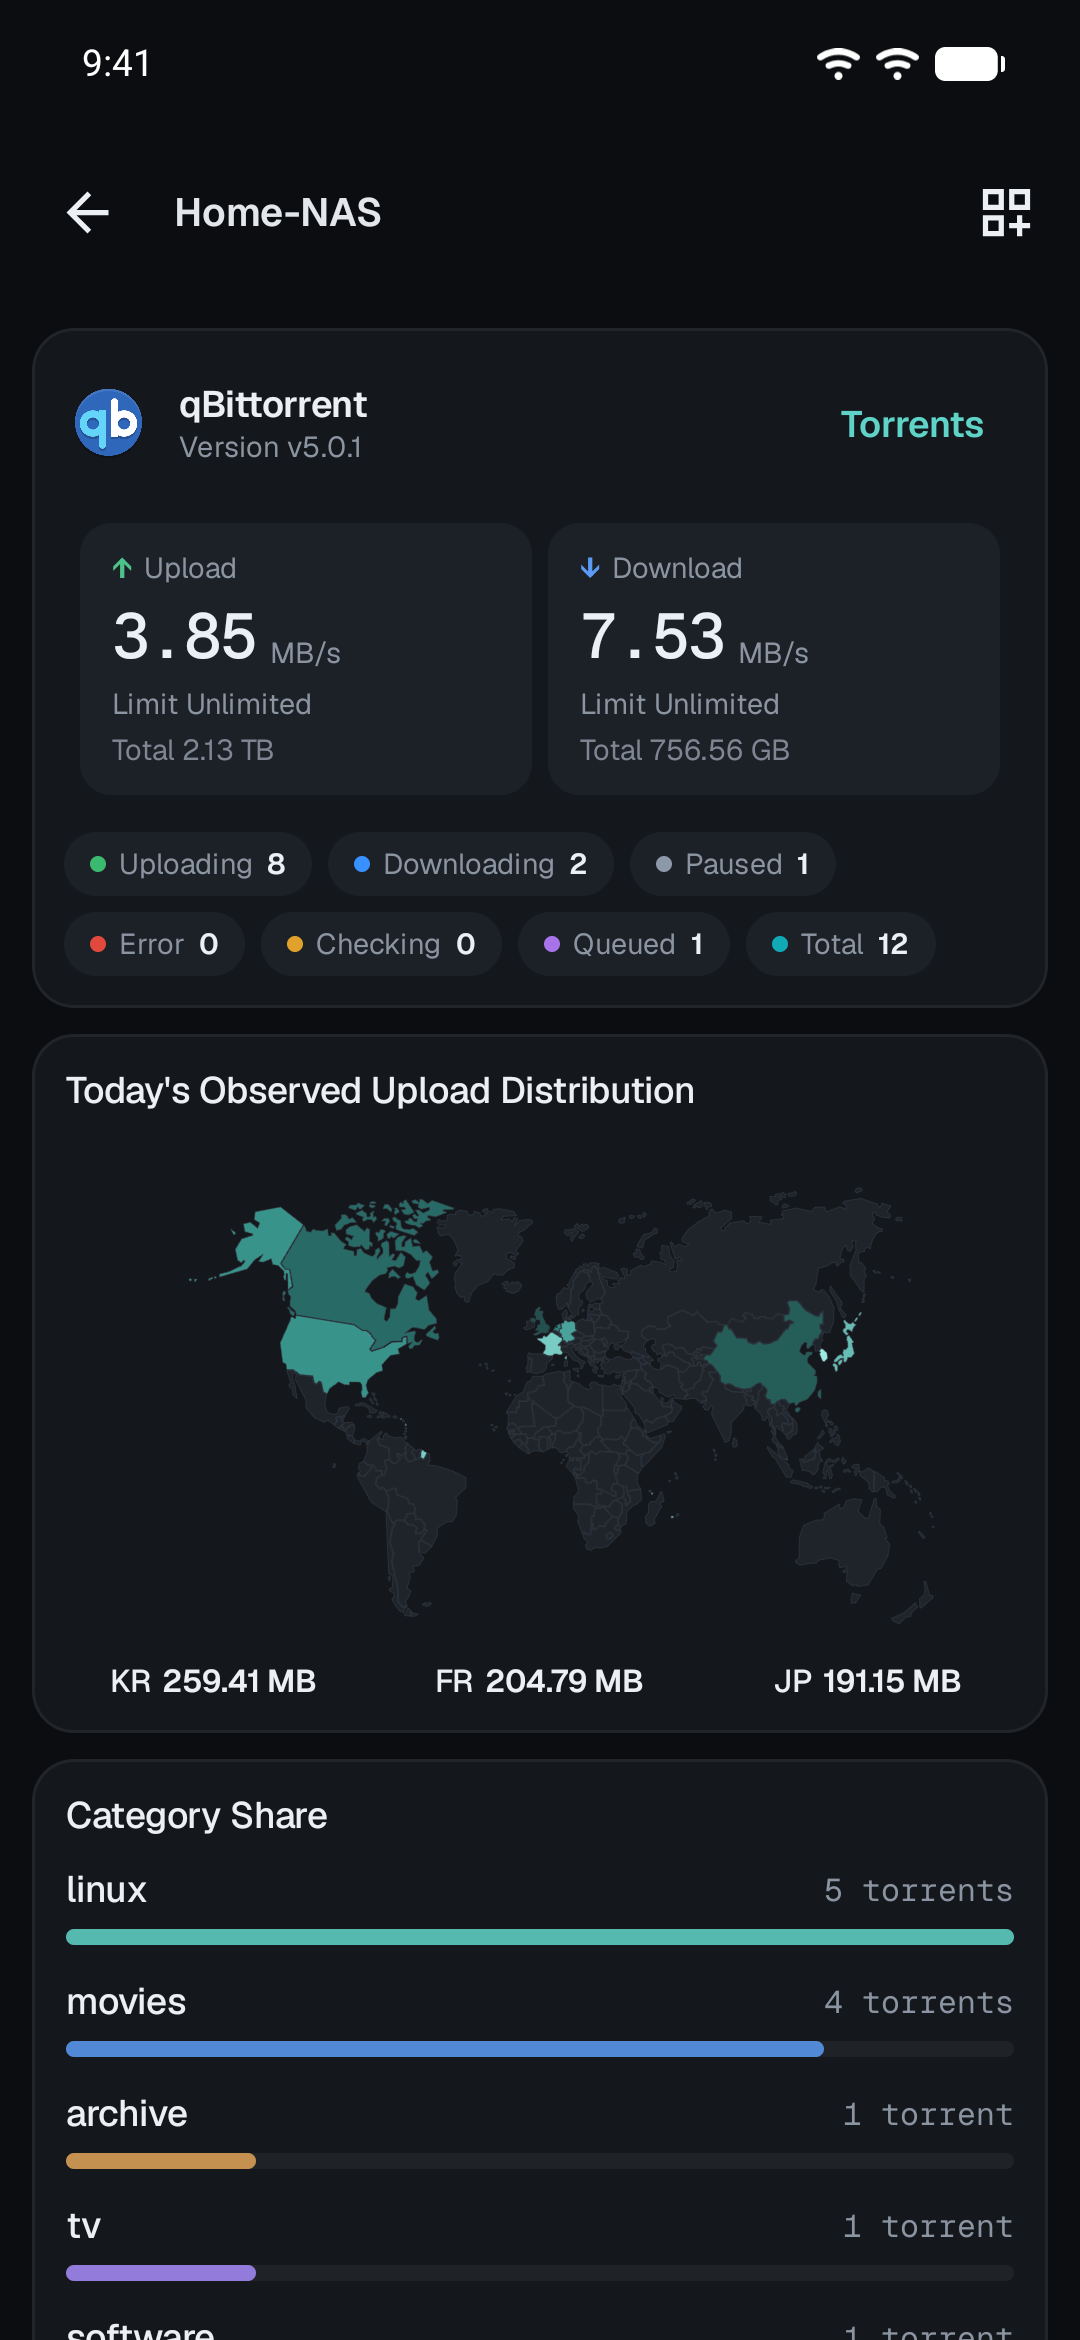Select the Total 12 status chip
The width and height of the screenshot is (1080, 2340).
coord(841,944)
